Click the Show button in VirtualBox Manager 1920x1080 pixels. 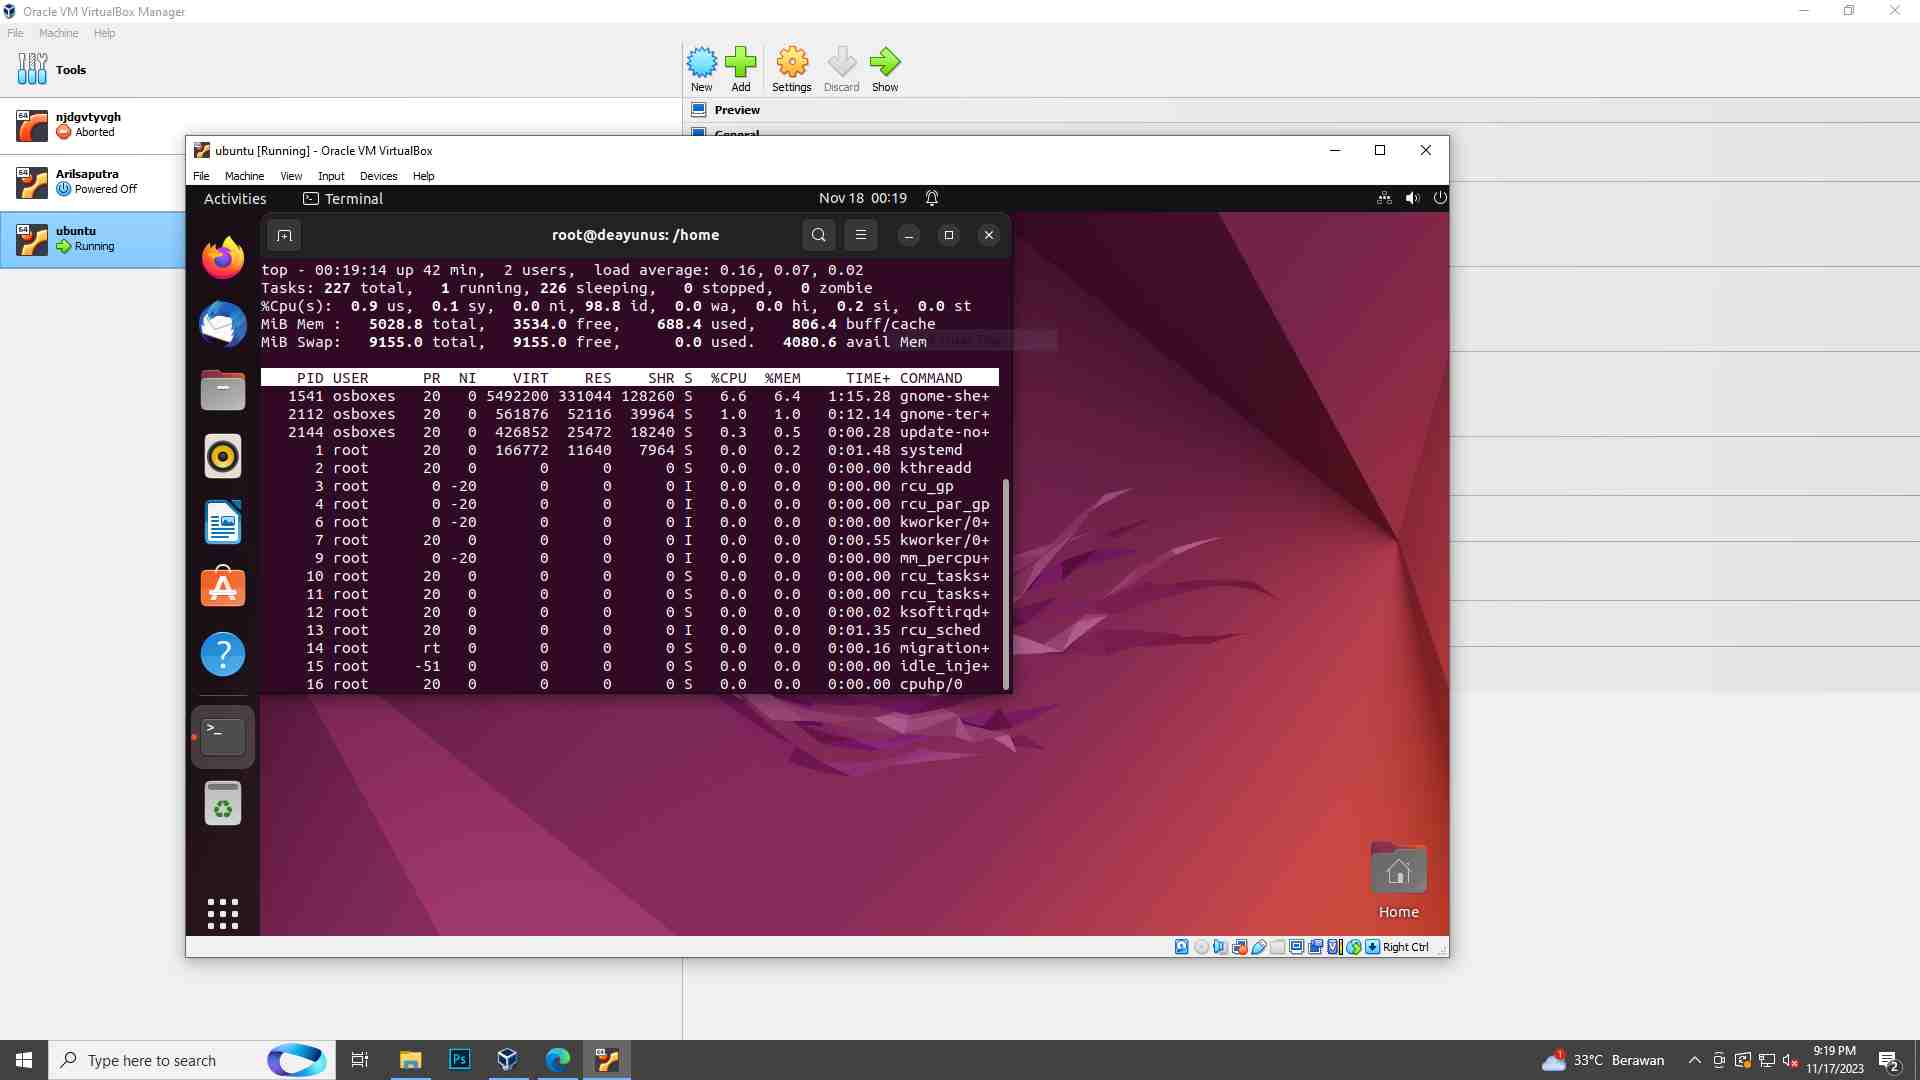pos(885,69)
